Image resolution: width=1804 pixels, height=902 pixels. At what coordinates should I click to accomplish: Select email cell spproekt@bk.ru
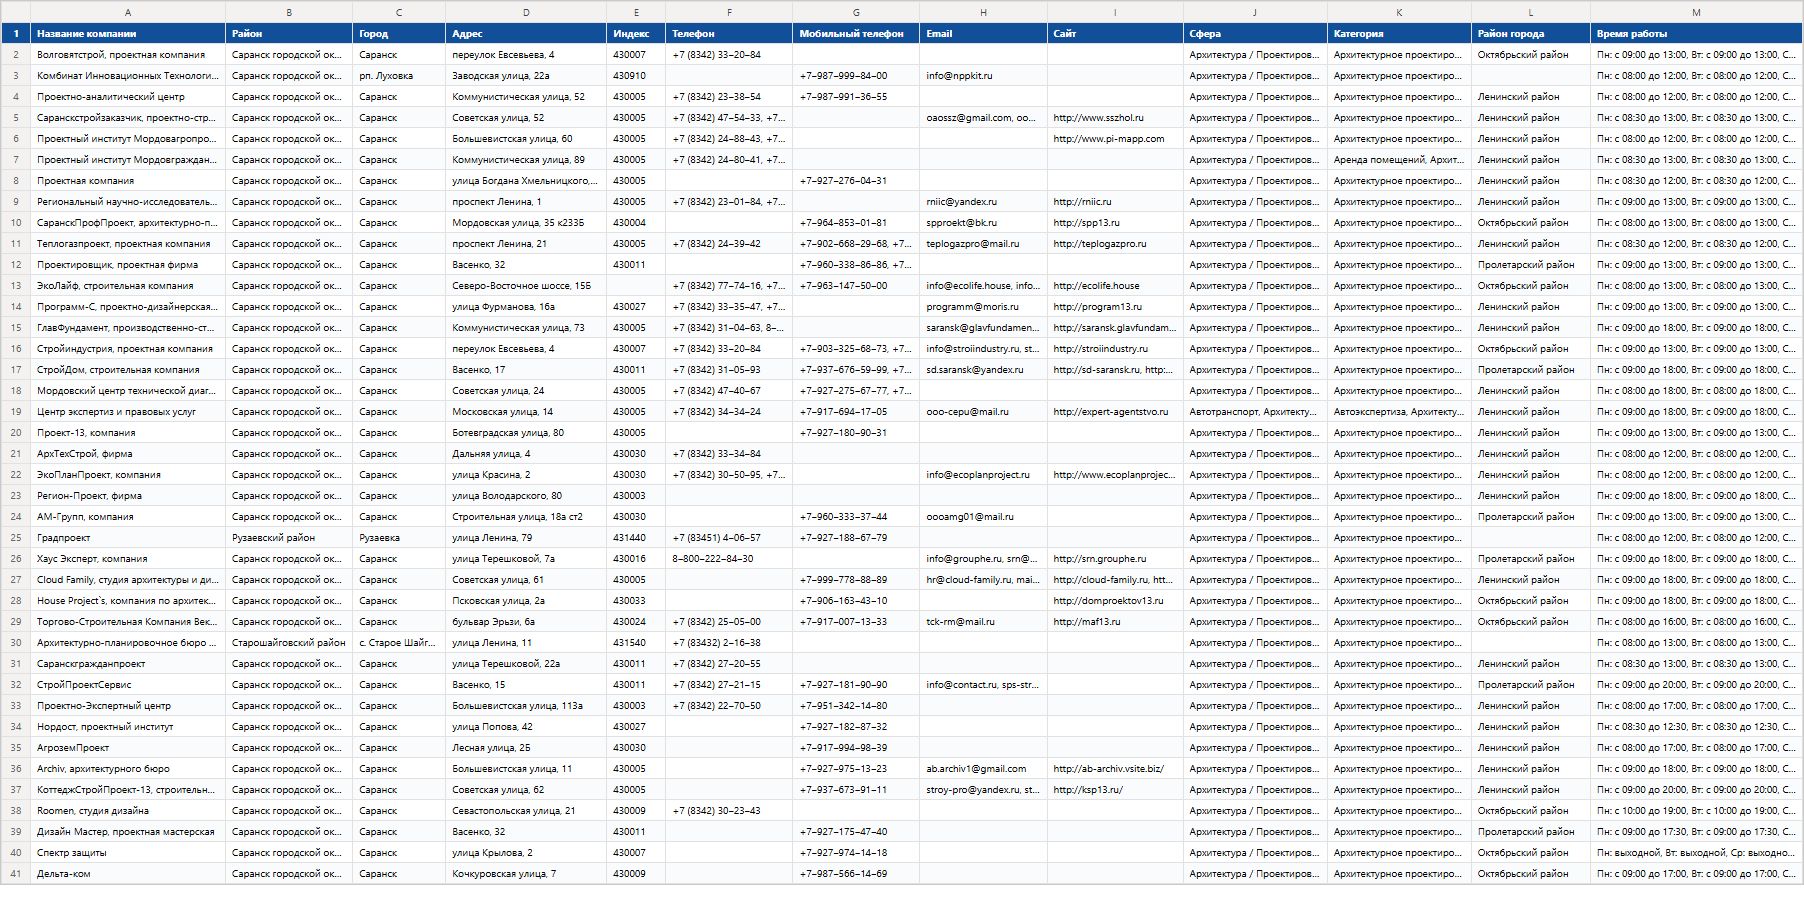tap(983, 223)
